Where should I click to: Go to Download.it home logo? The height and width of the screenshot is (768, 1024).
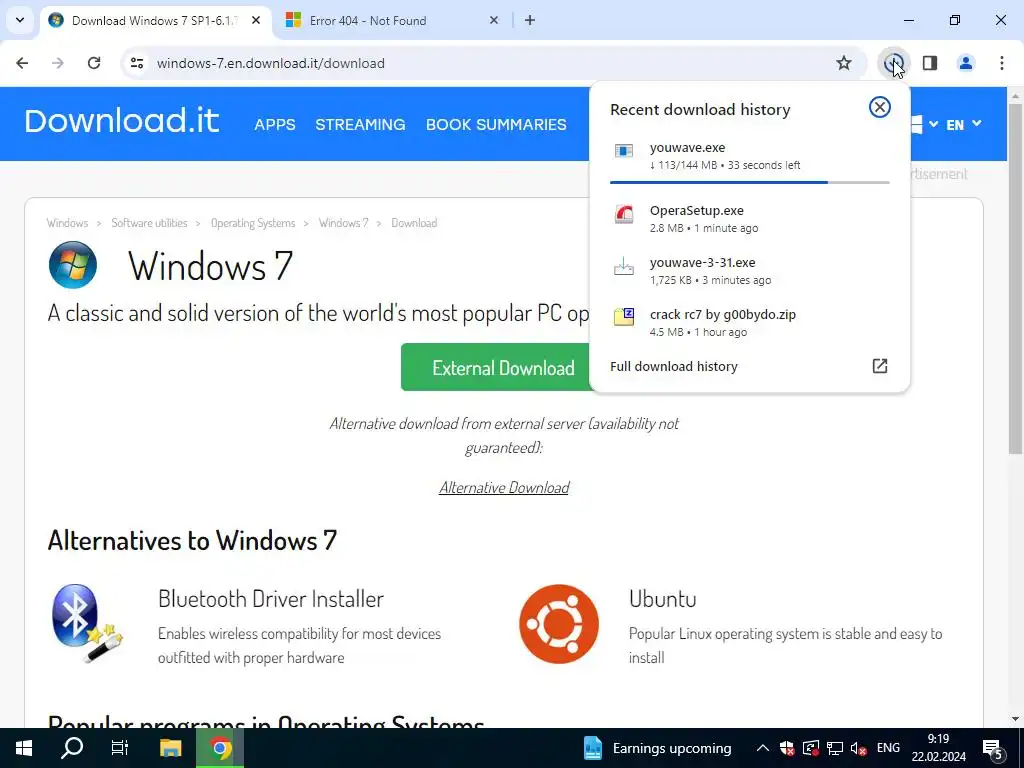click(x=121, y=121)
